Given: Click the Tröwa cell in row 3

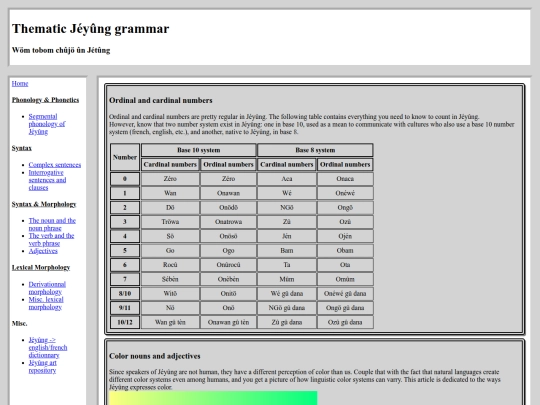Looking at the screenshot, I should click(170, 222).
